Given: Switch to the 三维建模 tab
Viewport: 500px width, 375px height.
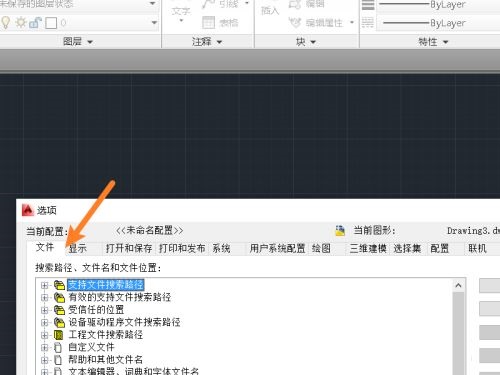Looking at the screenshot, I should [368, 248].
